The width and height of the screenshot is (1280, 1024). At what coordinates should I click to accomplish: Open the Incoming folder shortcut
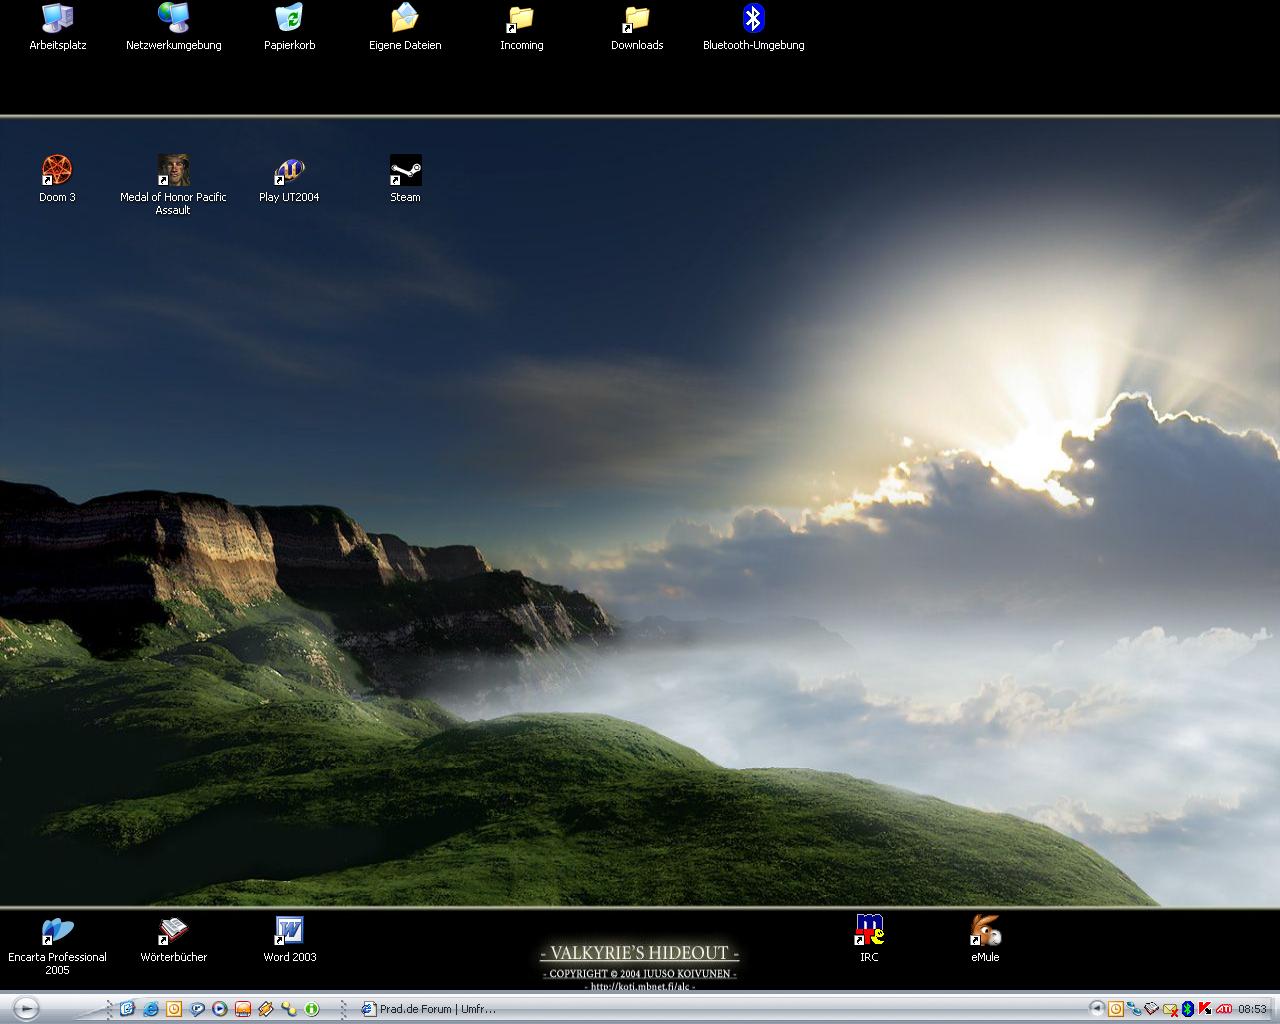click(521, 19)
